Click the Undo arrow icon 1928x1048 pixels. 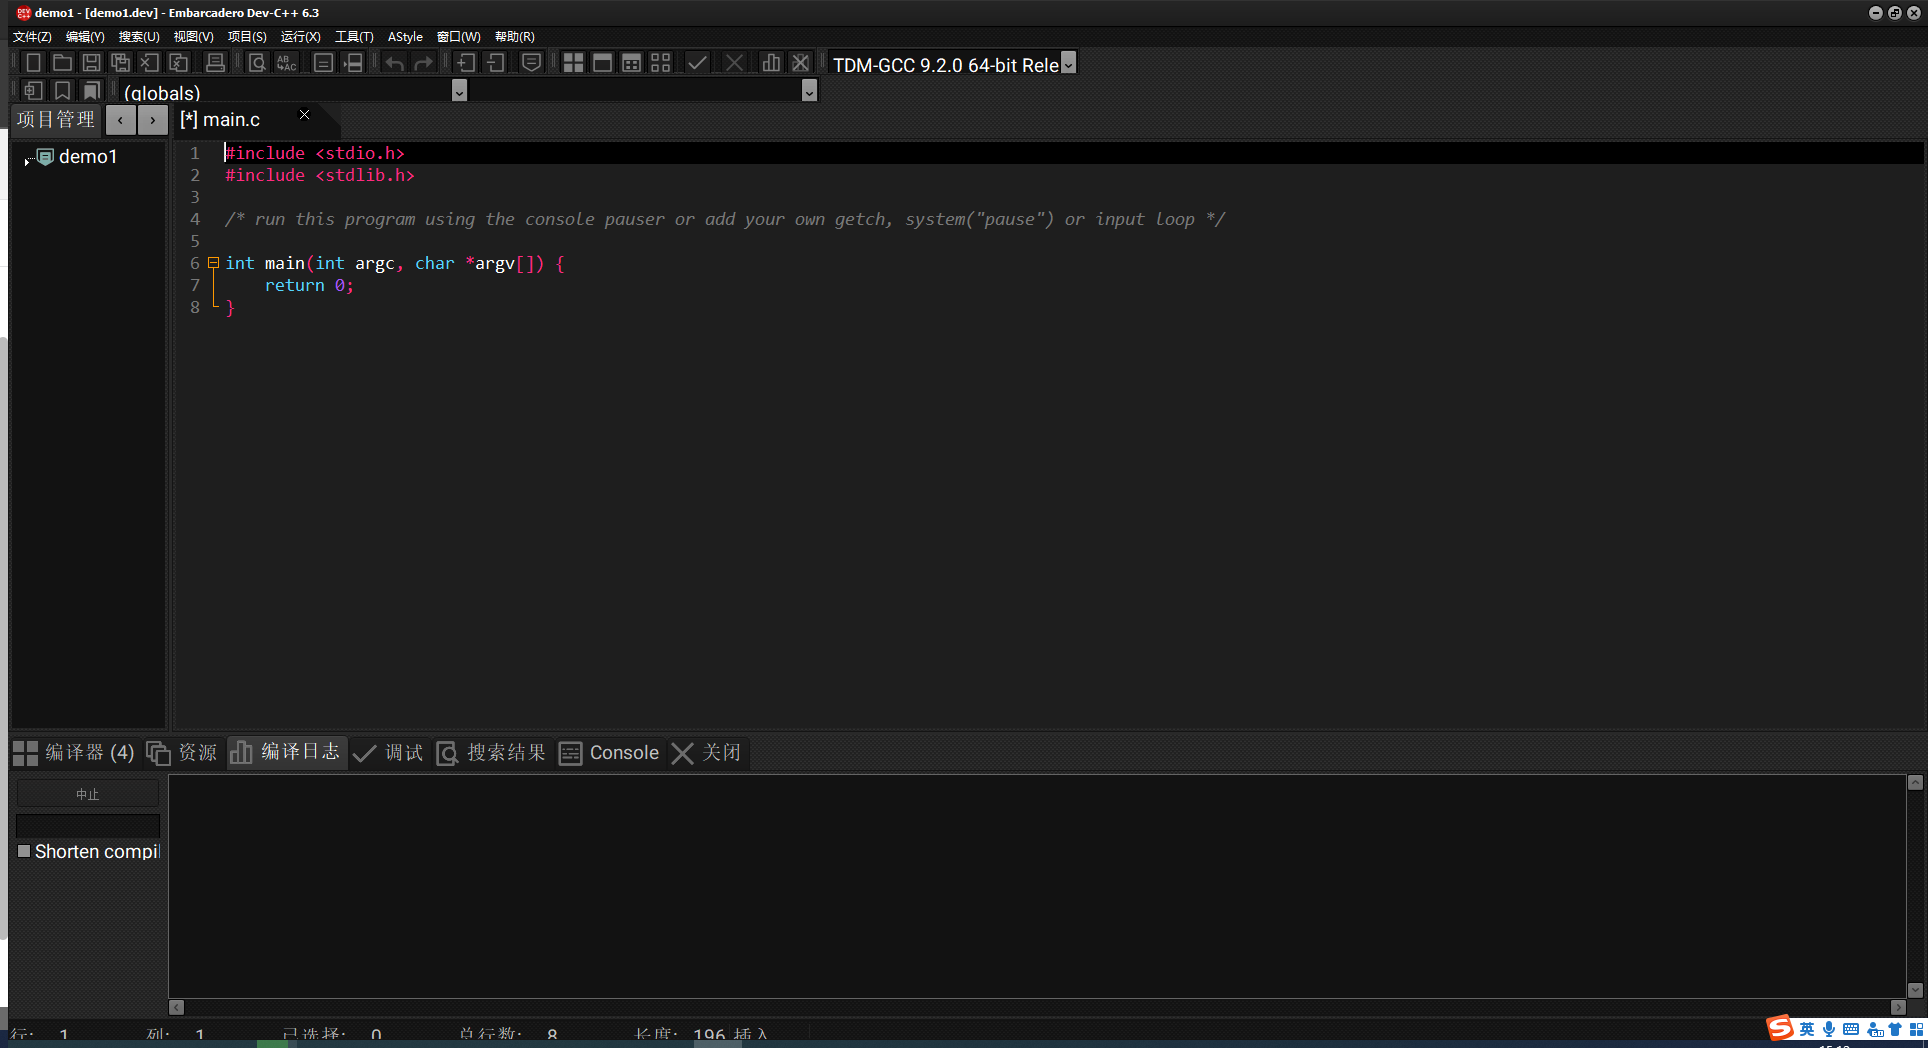pyautogui.click(x=395, y=63)
